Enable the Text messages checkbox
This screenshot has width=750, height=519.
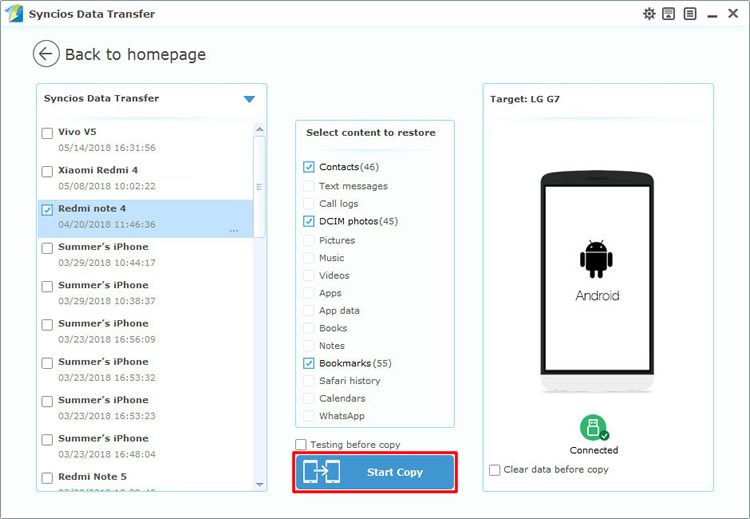309,186
